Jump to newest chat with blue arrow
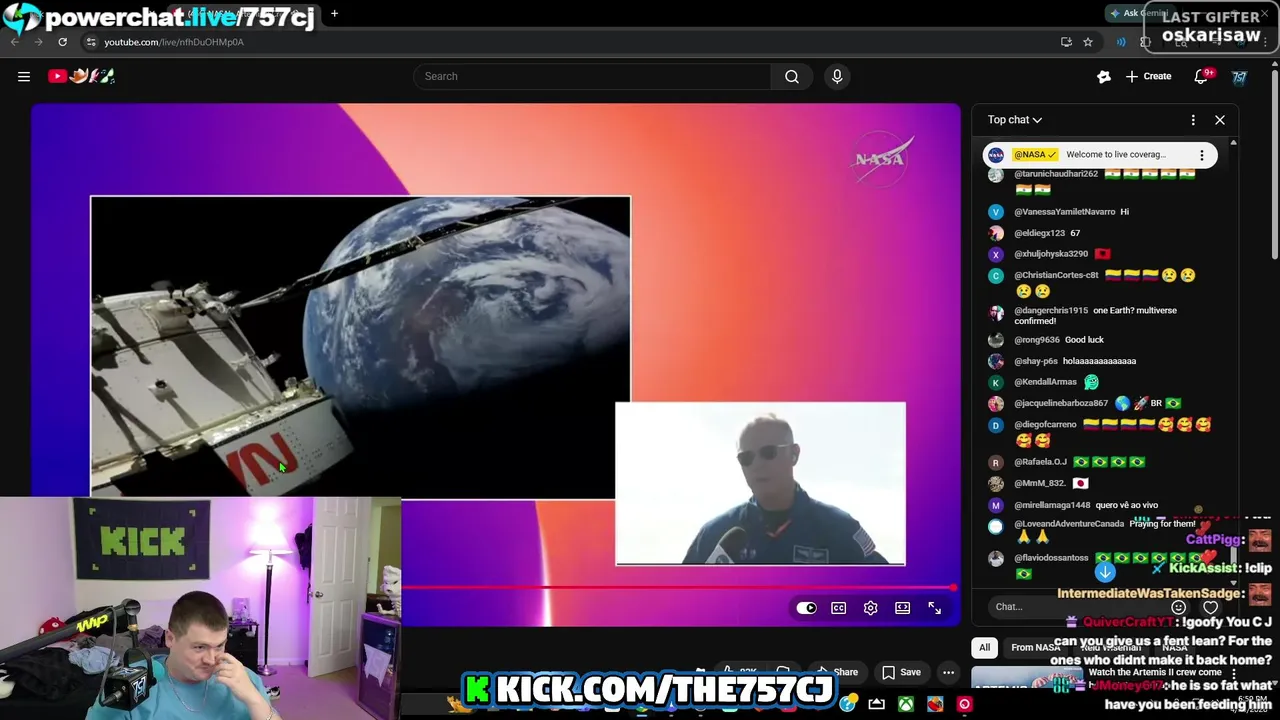Viewport: 1280px width, 720px height. [1104, 572]
